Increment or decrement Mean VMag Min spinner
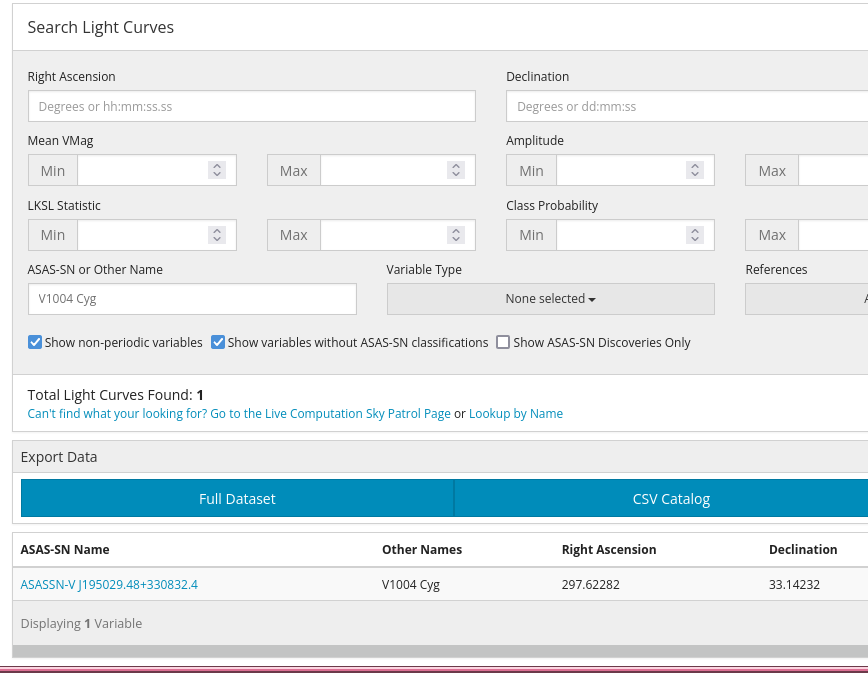 217,171
